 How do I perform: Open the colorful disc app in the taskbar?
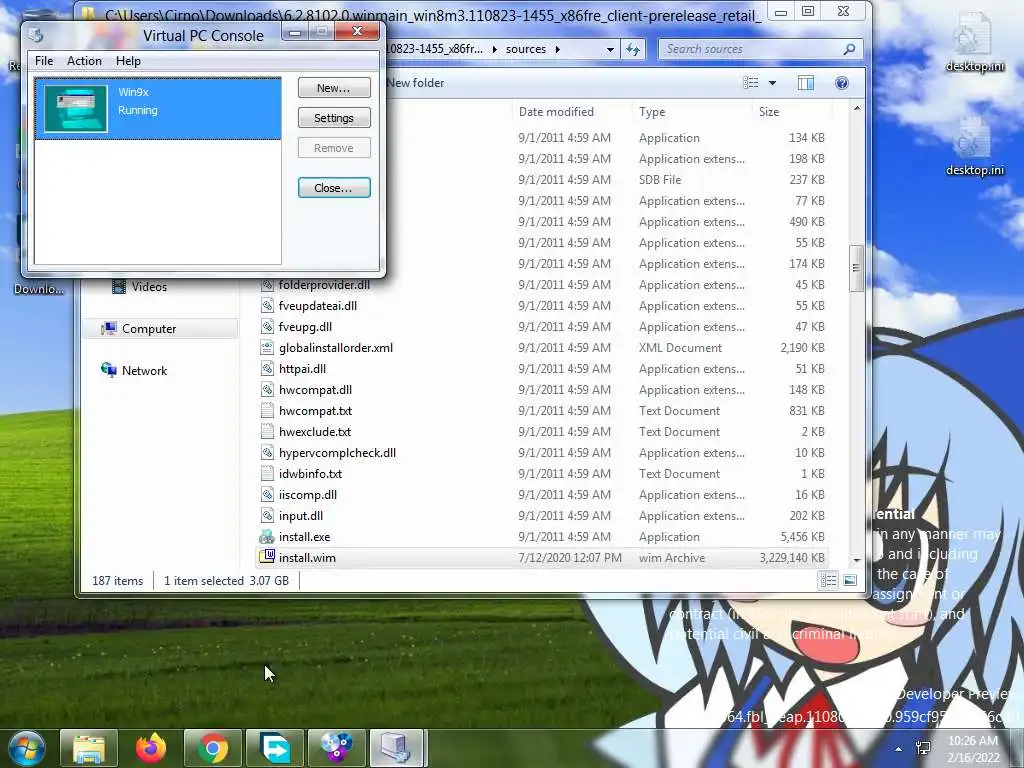tap(336, 748)
